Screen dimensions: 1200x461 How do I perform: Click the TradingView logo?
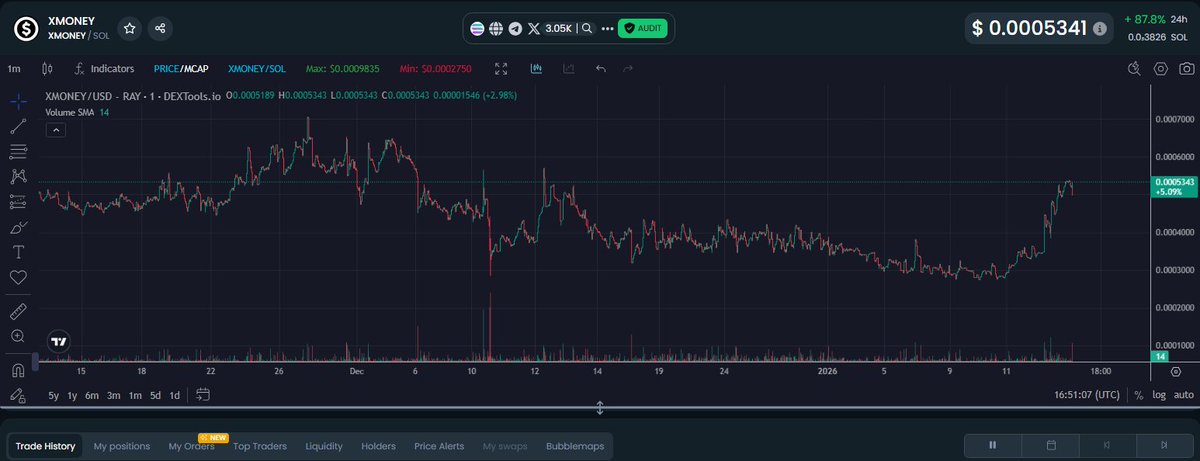59,341
